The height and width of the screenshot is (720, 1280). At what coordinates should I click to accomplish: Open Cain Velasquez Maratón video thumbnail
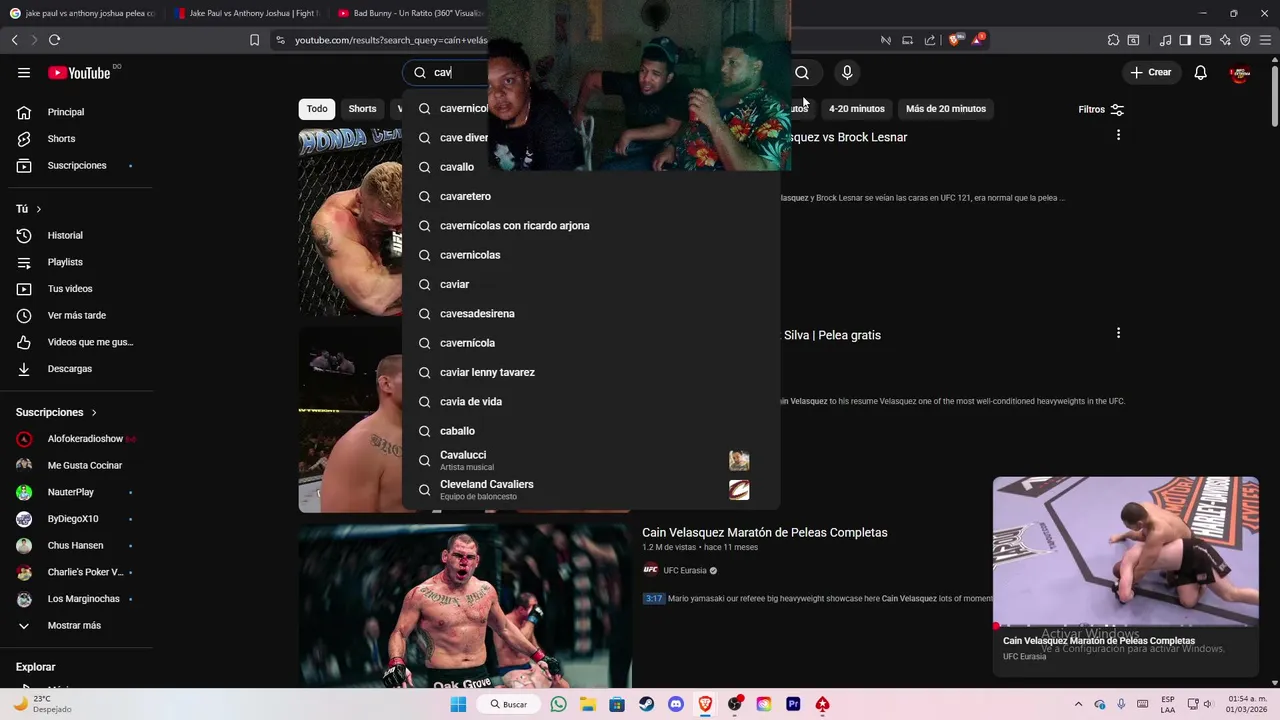pos(465,606)
